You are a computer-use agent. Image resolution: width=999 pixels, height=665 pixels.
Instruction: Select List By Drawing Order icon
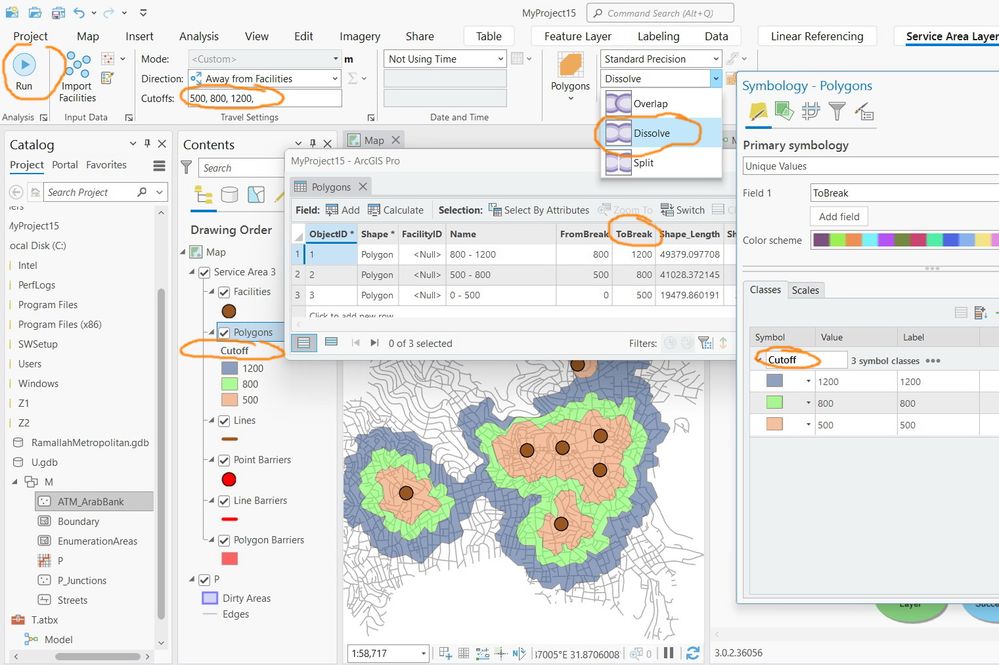click(x=204, y=194)
